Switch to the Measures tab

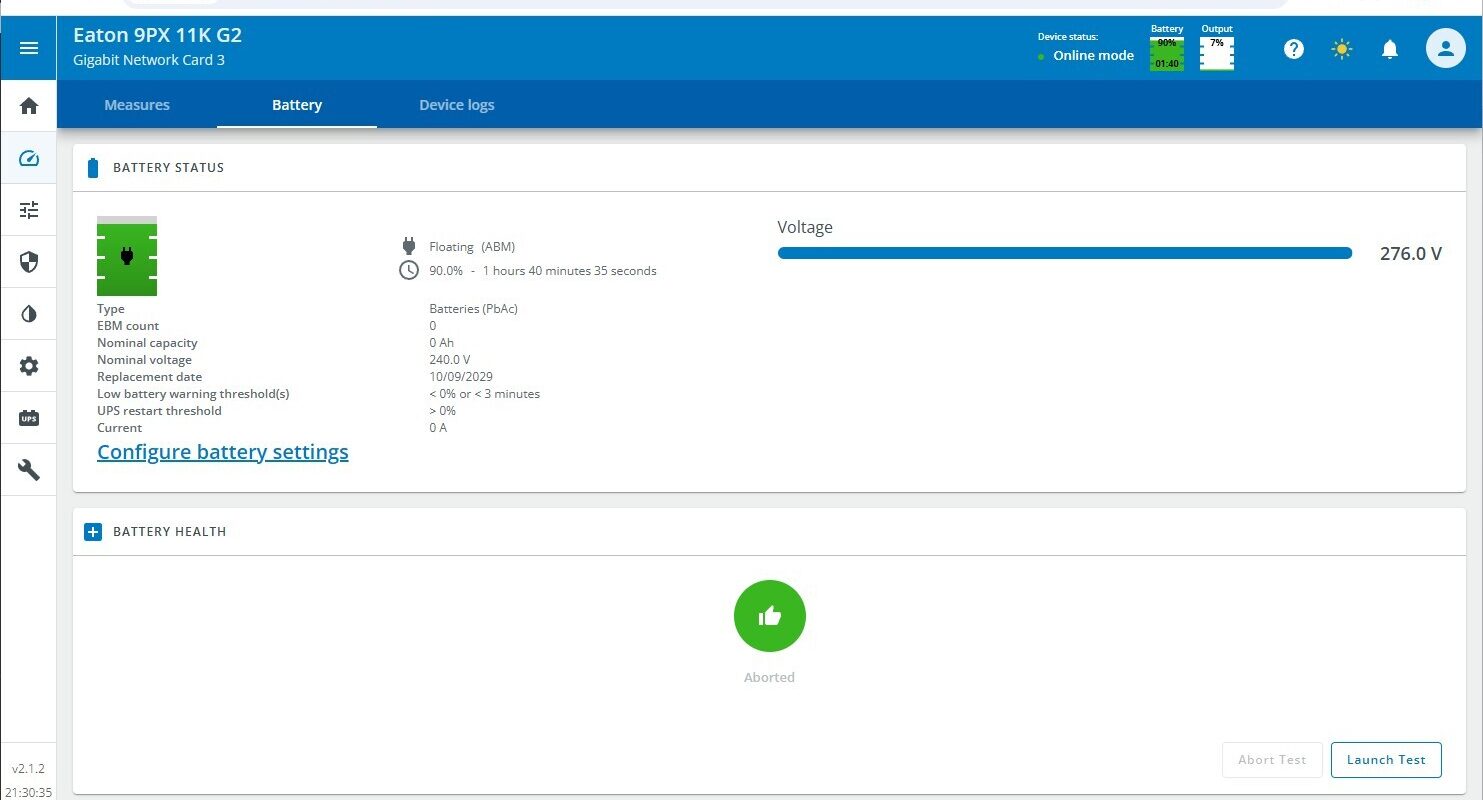pyautogui.click(x=137, y=105)
